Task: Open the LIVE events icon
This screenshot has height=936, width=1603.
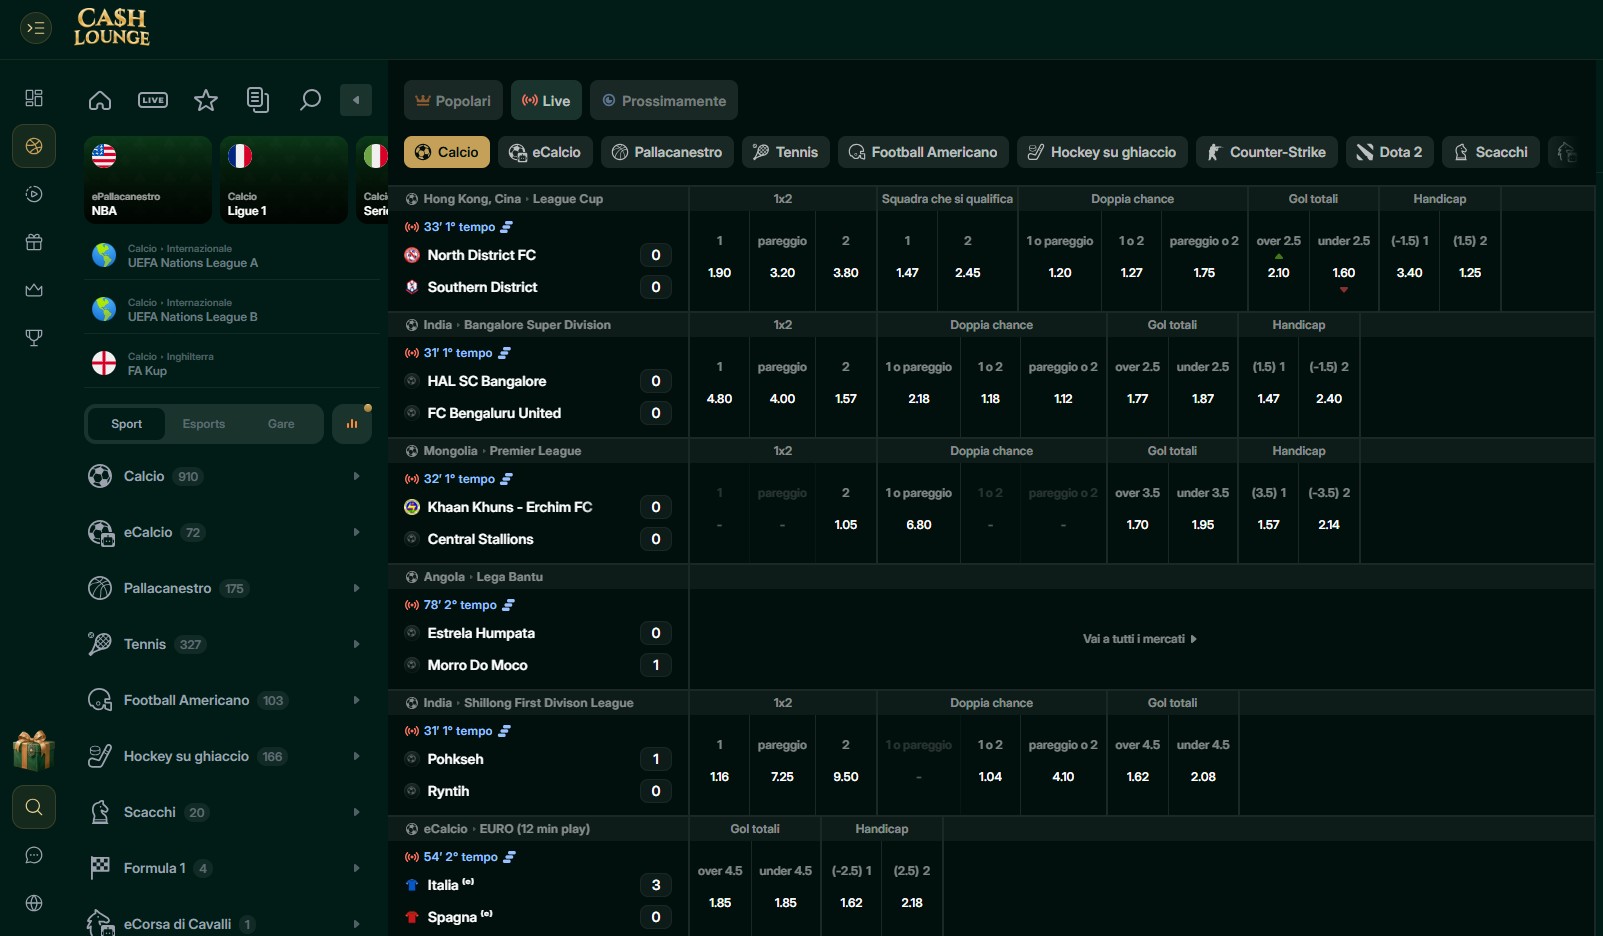Action: [x=153, y=100]
